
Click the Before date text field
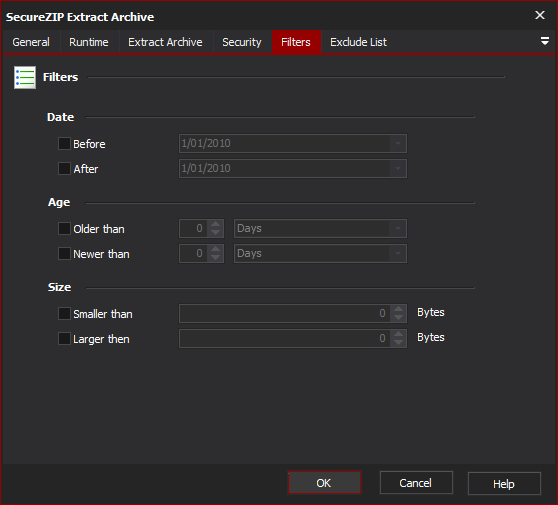pyautogui.click(x=285, y=143)
